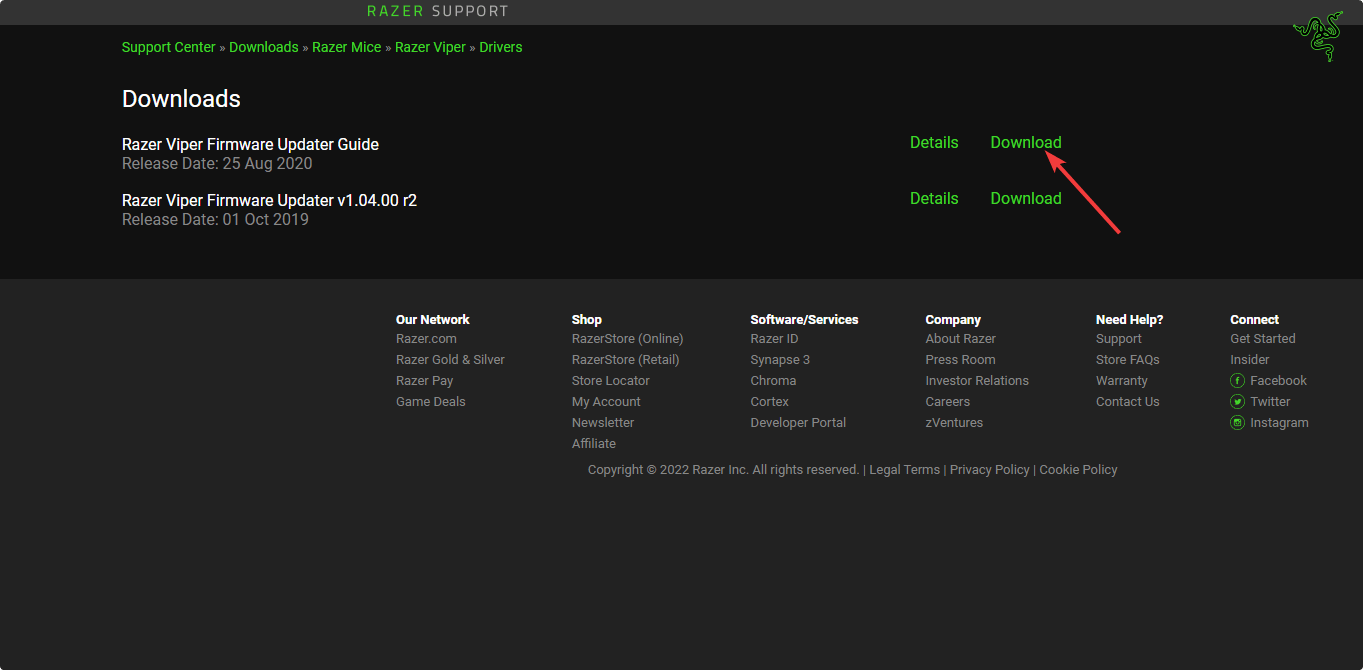The height and width of the screenshot is (670, 1363).
Task: Open the Twitter text link
Action: [x=1270, y=401]
